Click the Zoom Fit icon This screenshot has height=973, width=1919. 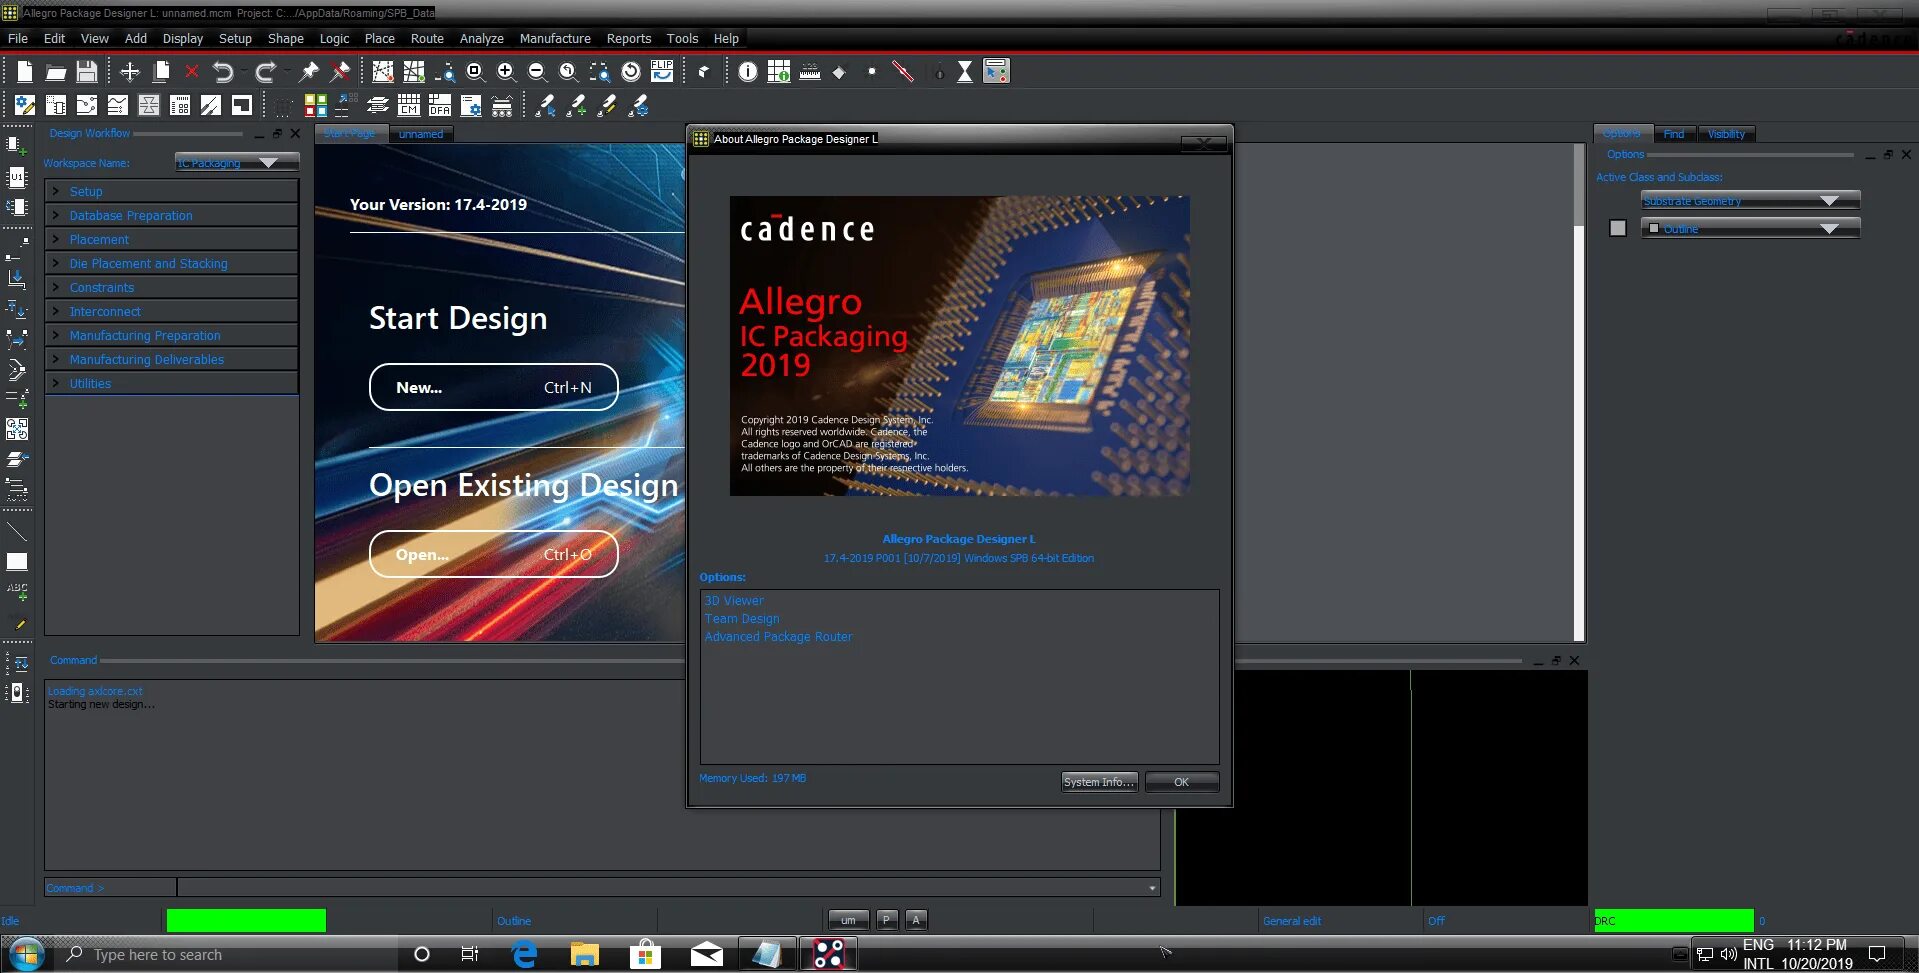(475, 71)
